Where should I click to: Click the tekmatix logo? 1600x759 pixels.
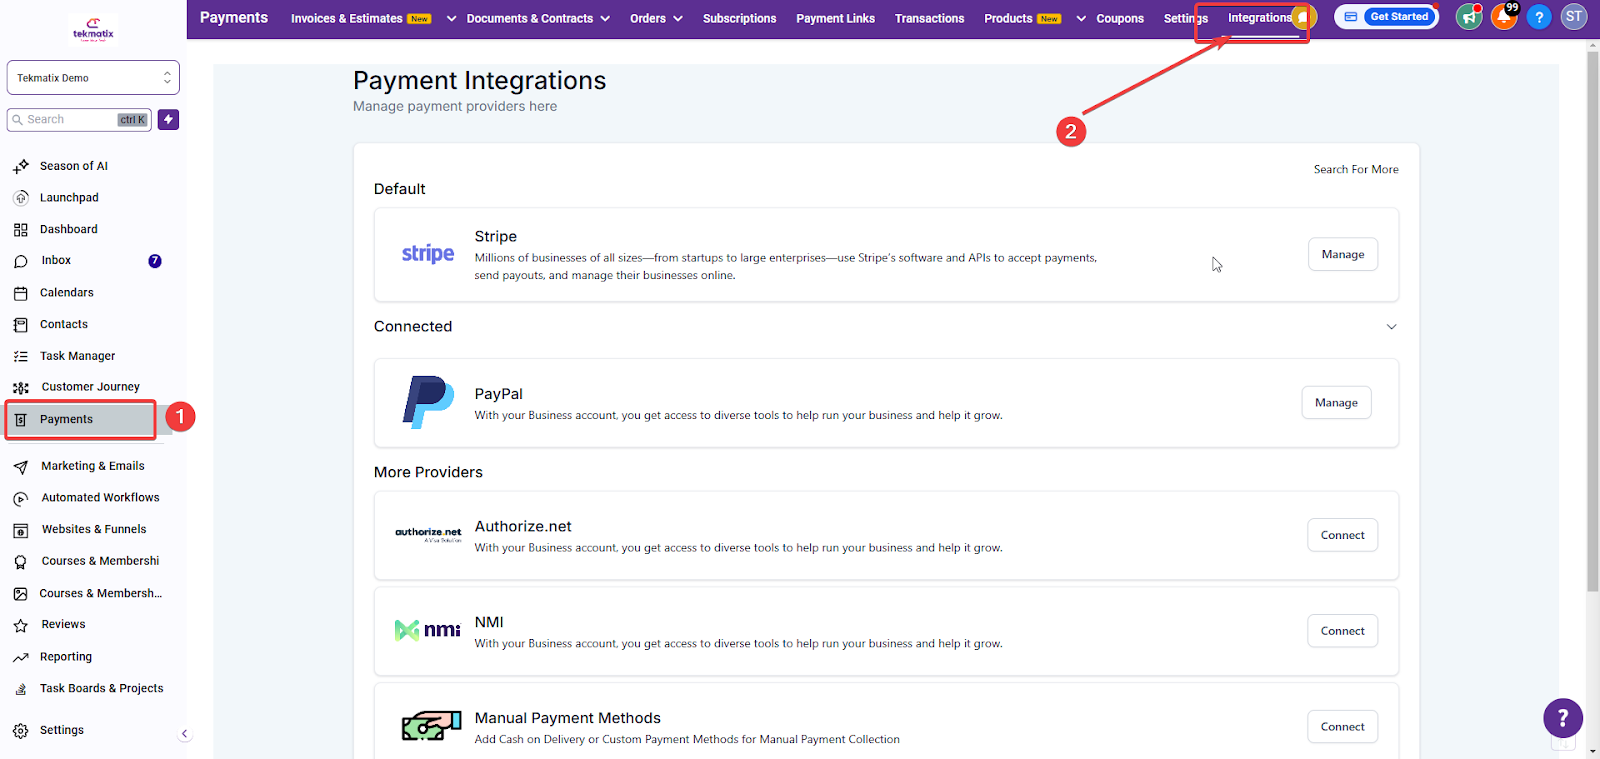pyautogui.click(x=93, y=30)
